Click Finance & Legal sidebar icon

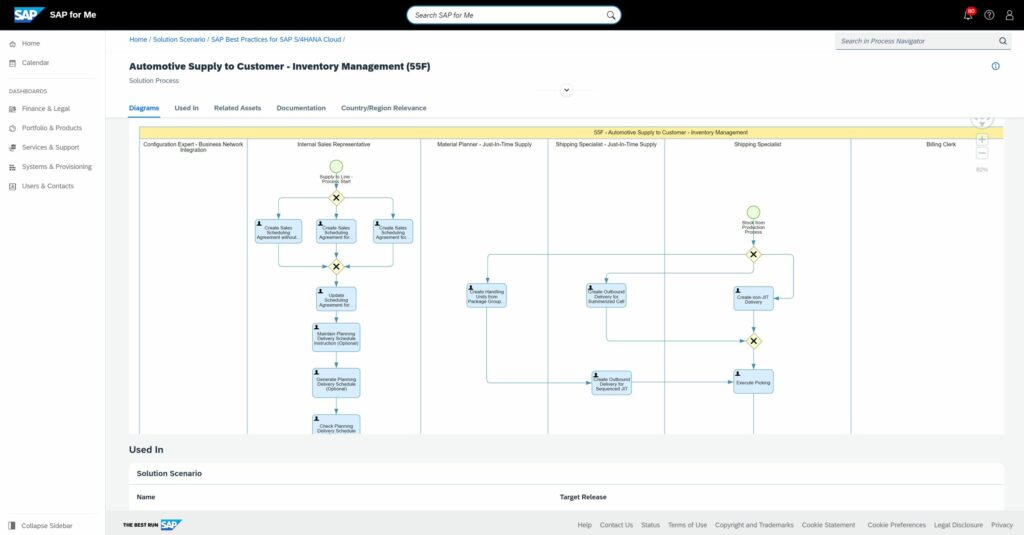pyautogui.click(x=12, y=108)
